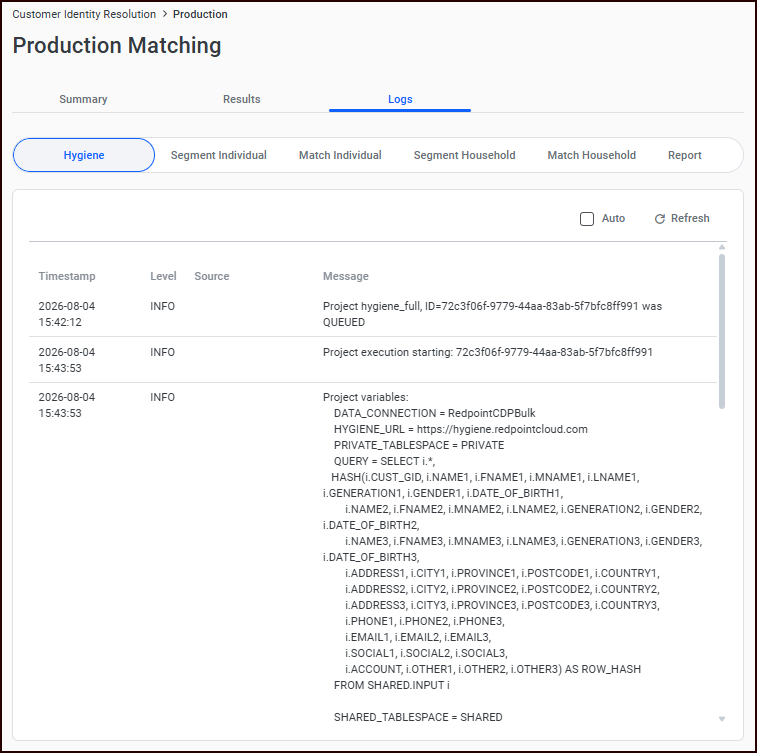
Task: Click the 'Project variables:' text
Action: point(365,397)
